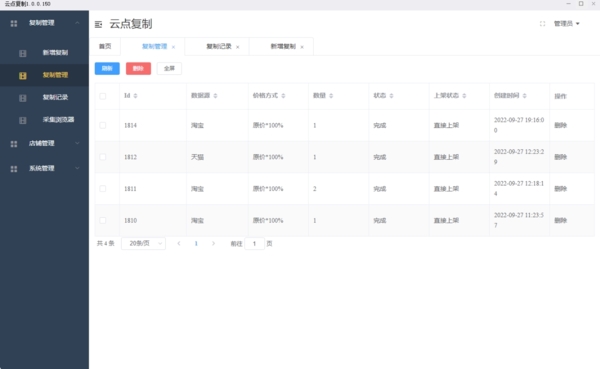
Task: Check the row with Id 1810
Action: coord(103,220)
